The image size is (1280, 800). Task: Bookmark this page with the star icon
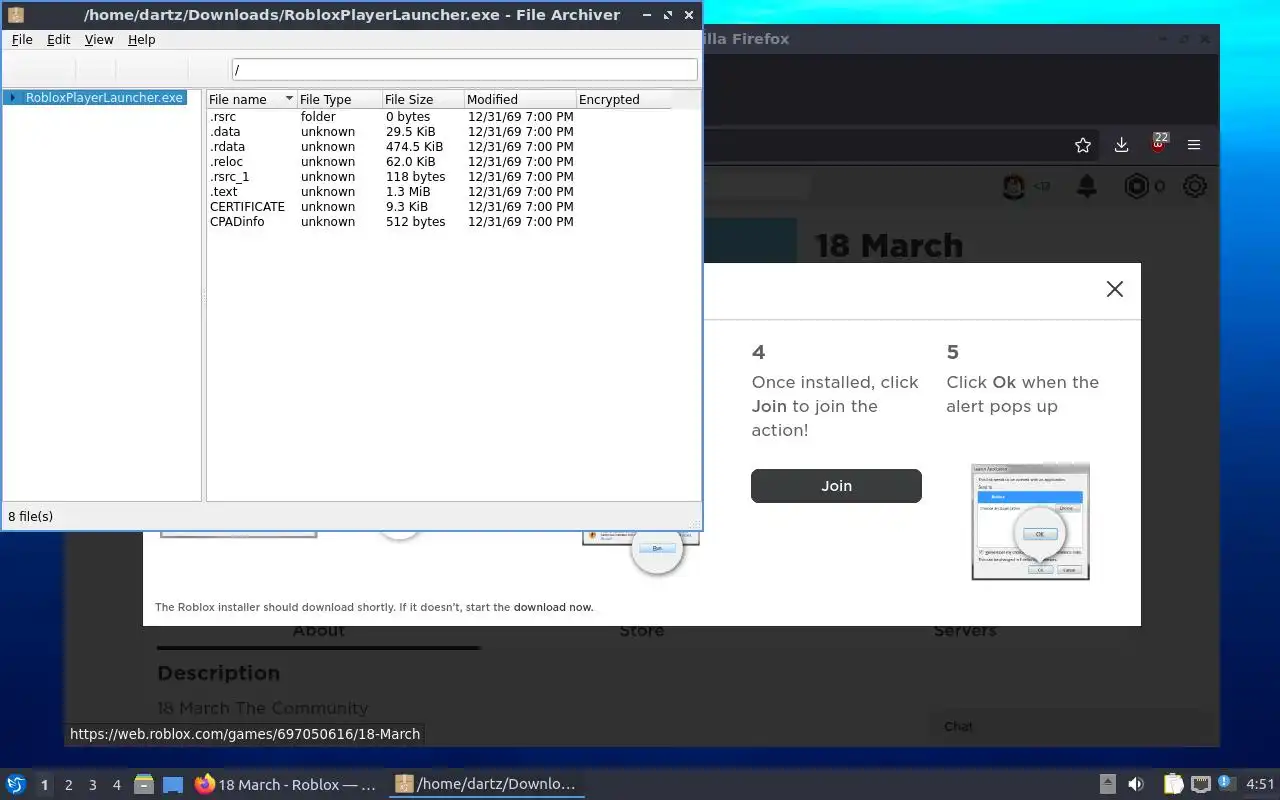[x=1083, y=145]
